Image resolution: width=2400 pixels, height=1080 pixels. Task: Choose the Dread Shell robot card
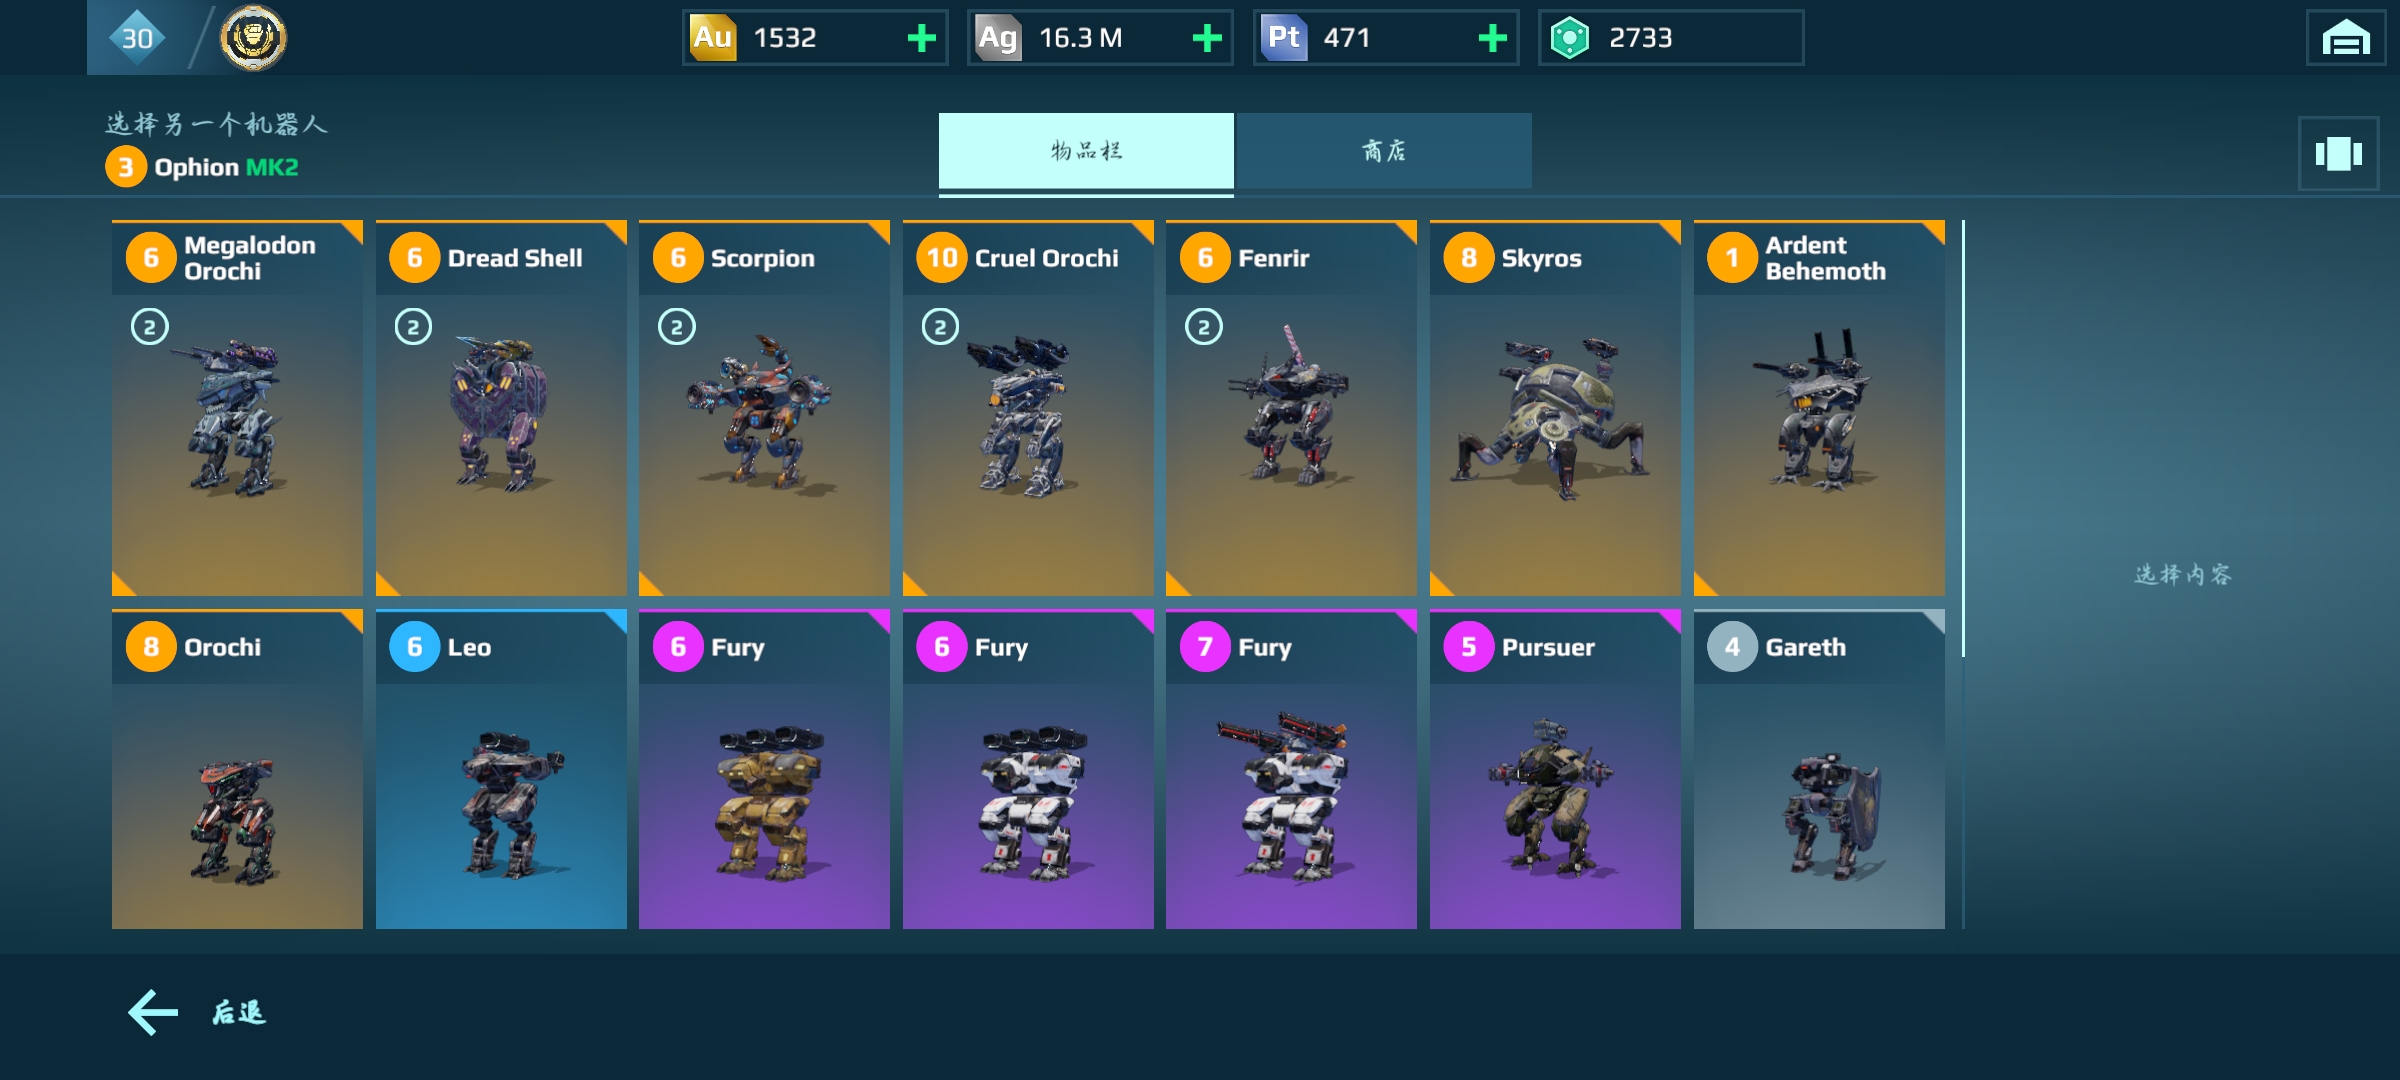pos(501,408)
